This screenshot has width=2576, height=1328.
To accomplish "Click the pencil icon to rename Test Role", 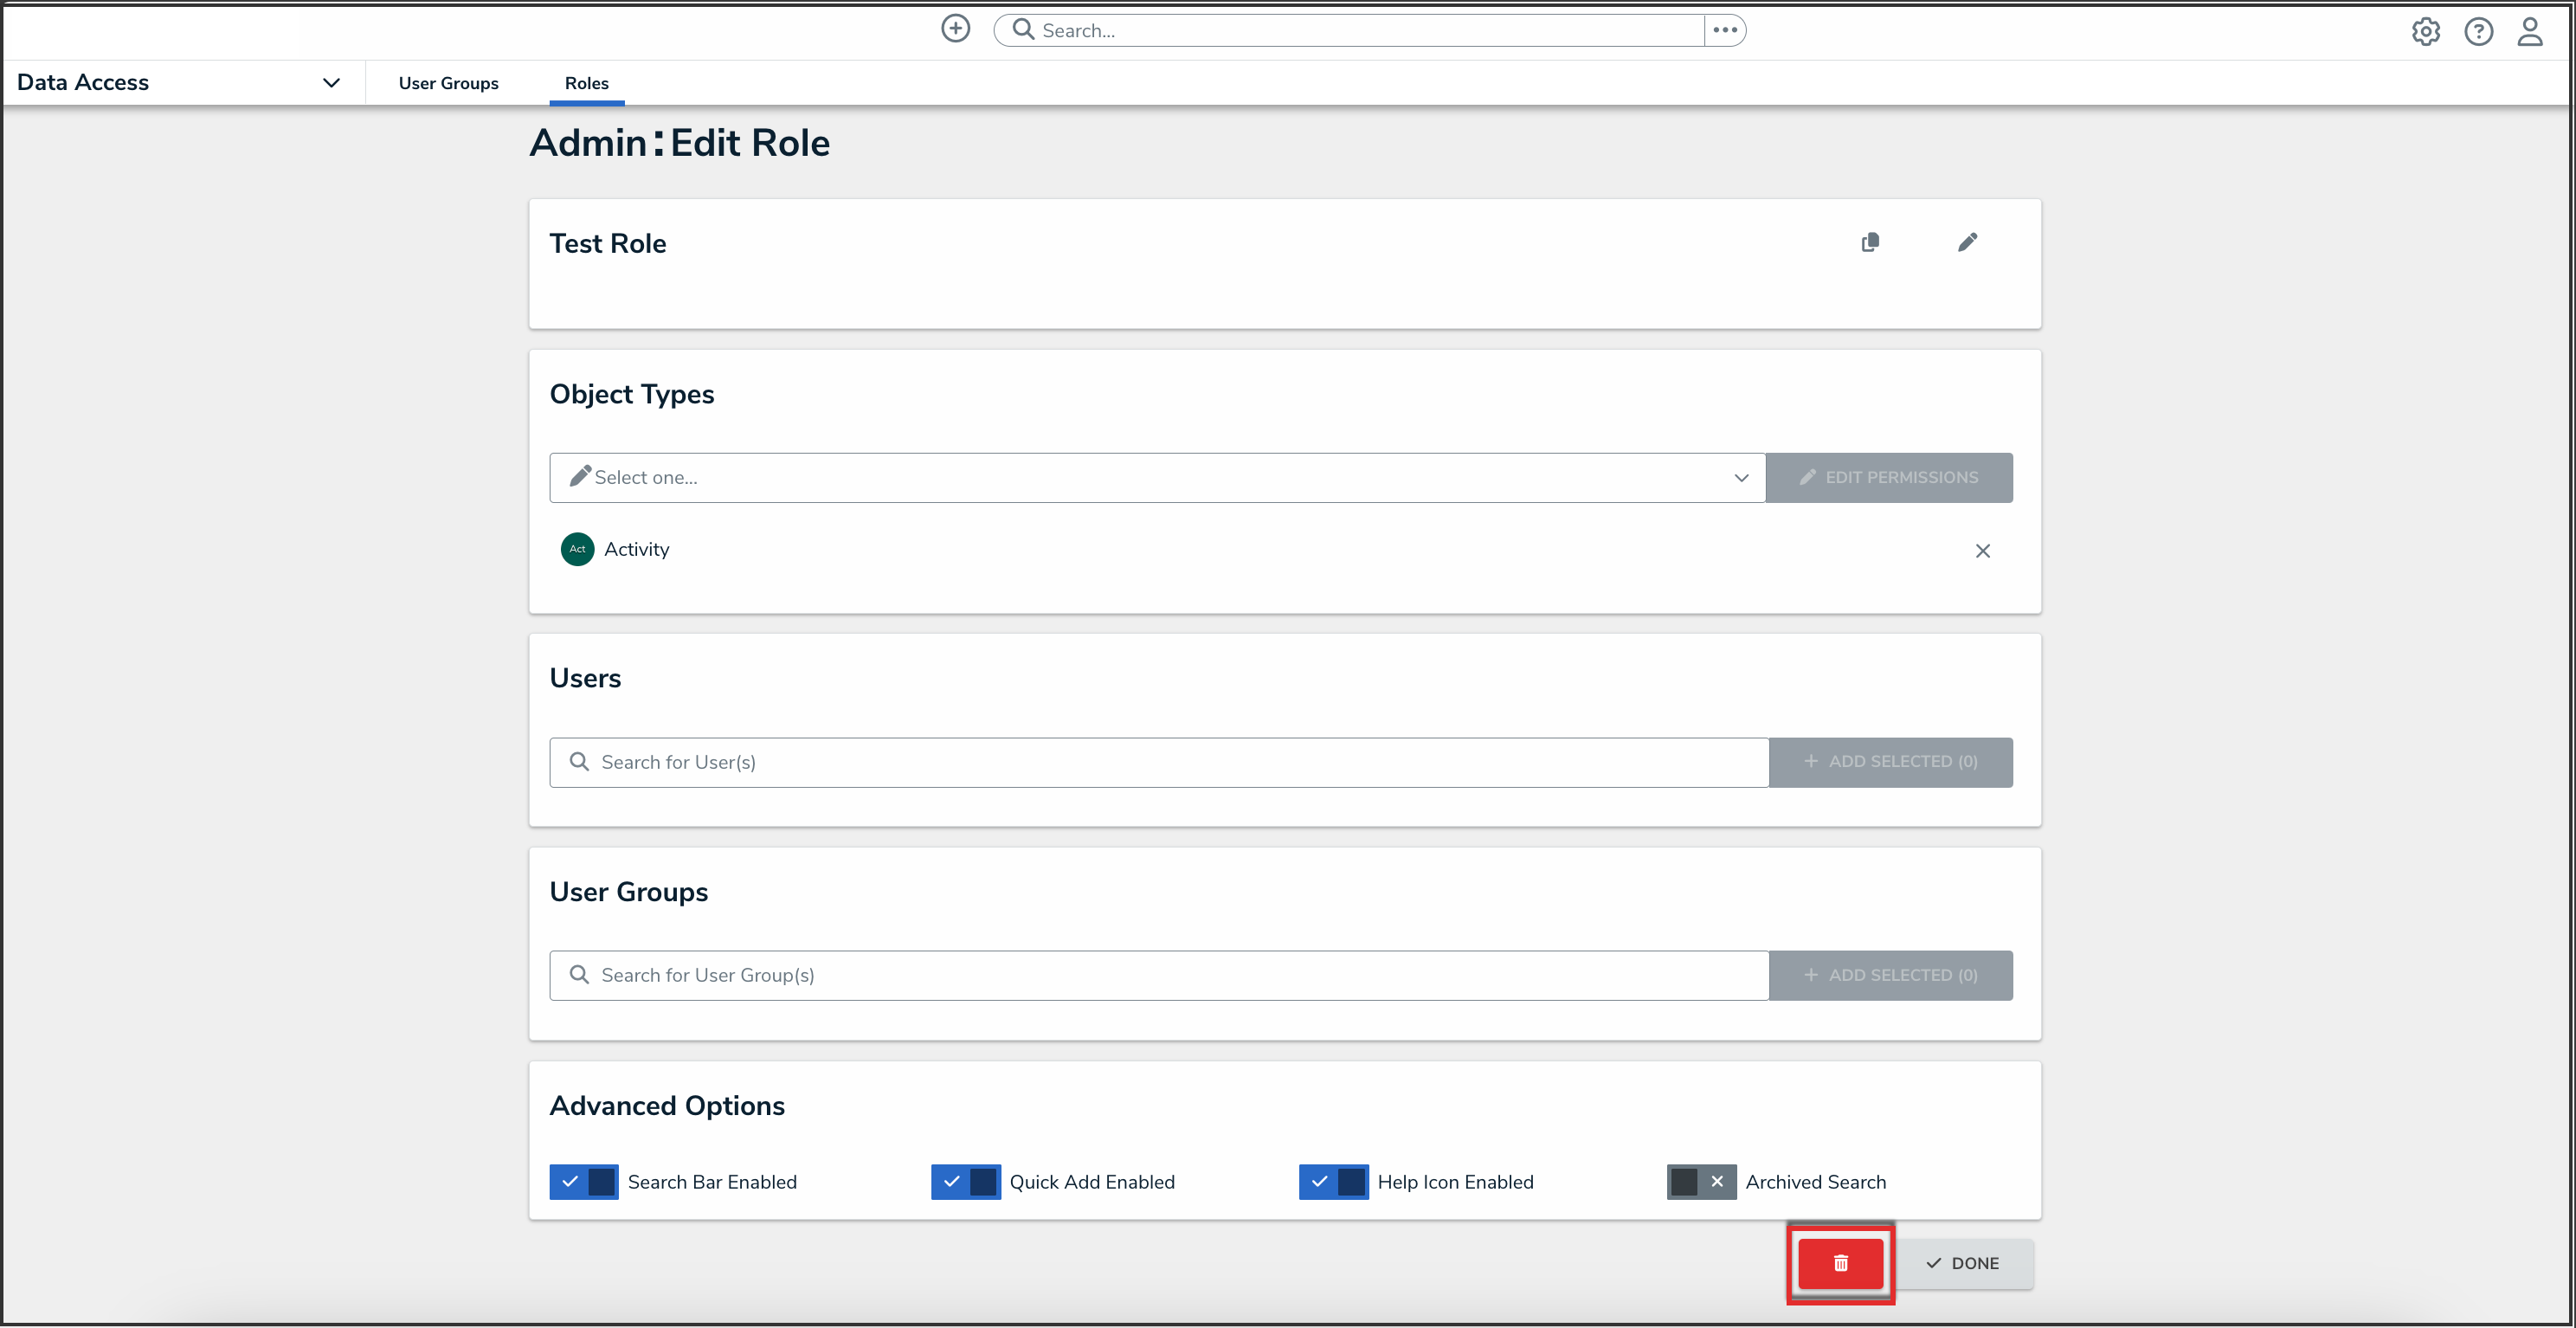I will tap(1967, 243).
